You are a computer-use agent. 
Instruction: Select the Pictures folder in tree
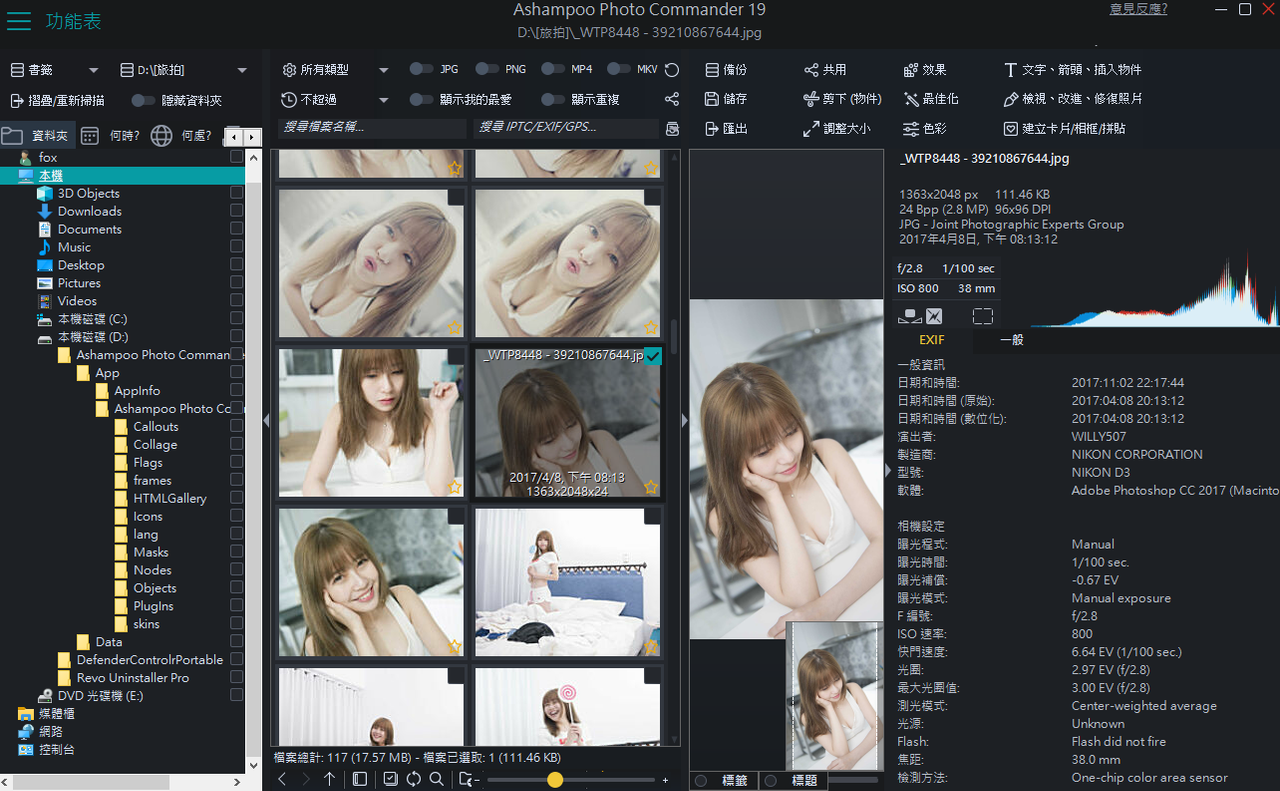(x=79, y=283)
